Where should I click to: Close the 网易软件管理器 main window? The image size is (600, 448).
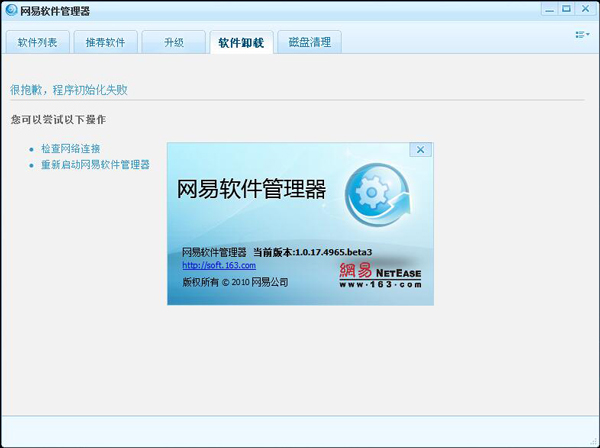(x=585, y=9)
